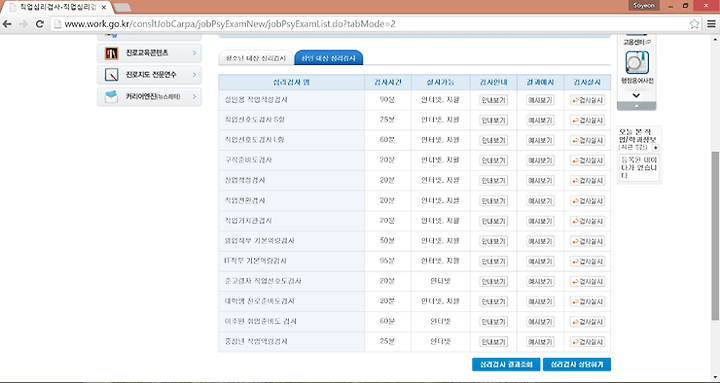Start 중장년 직업역량검사 via 검사실시
The width and height of the screenshot is (720, 383).
tap(587, 342)
